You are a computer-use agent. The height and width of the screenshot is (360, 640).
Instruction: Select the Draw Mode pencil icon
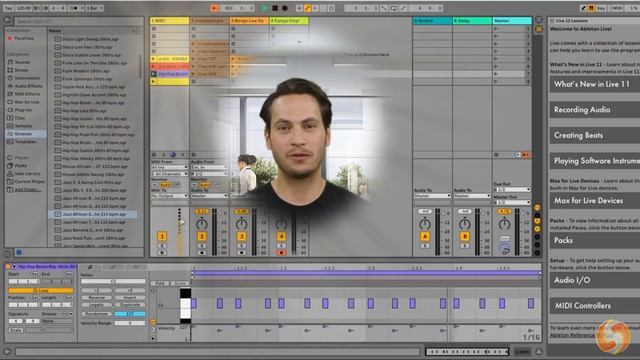click(x=583, y=8)
